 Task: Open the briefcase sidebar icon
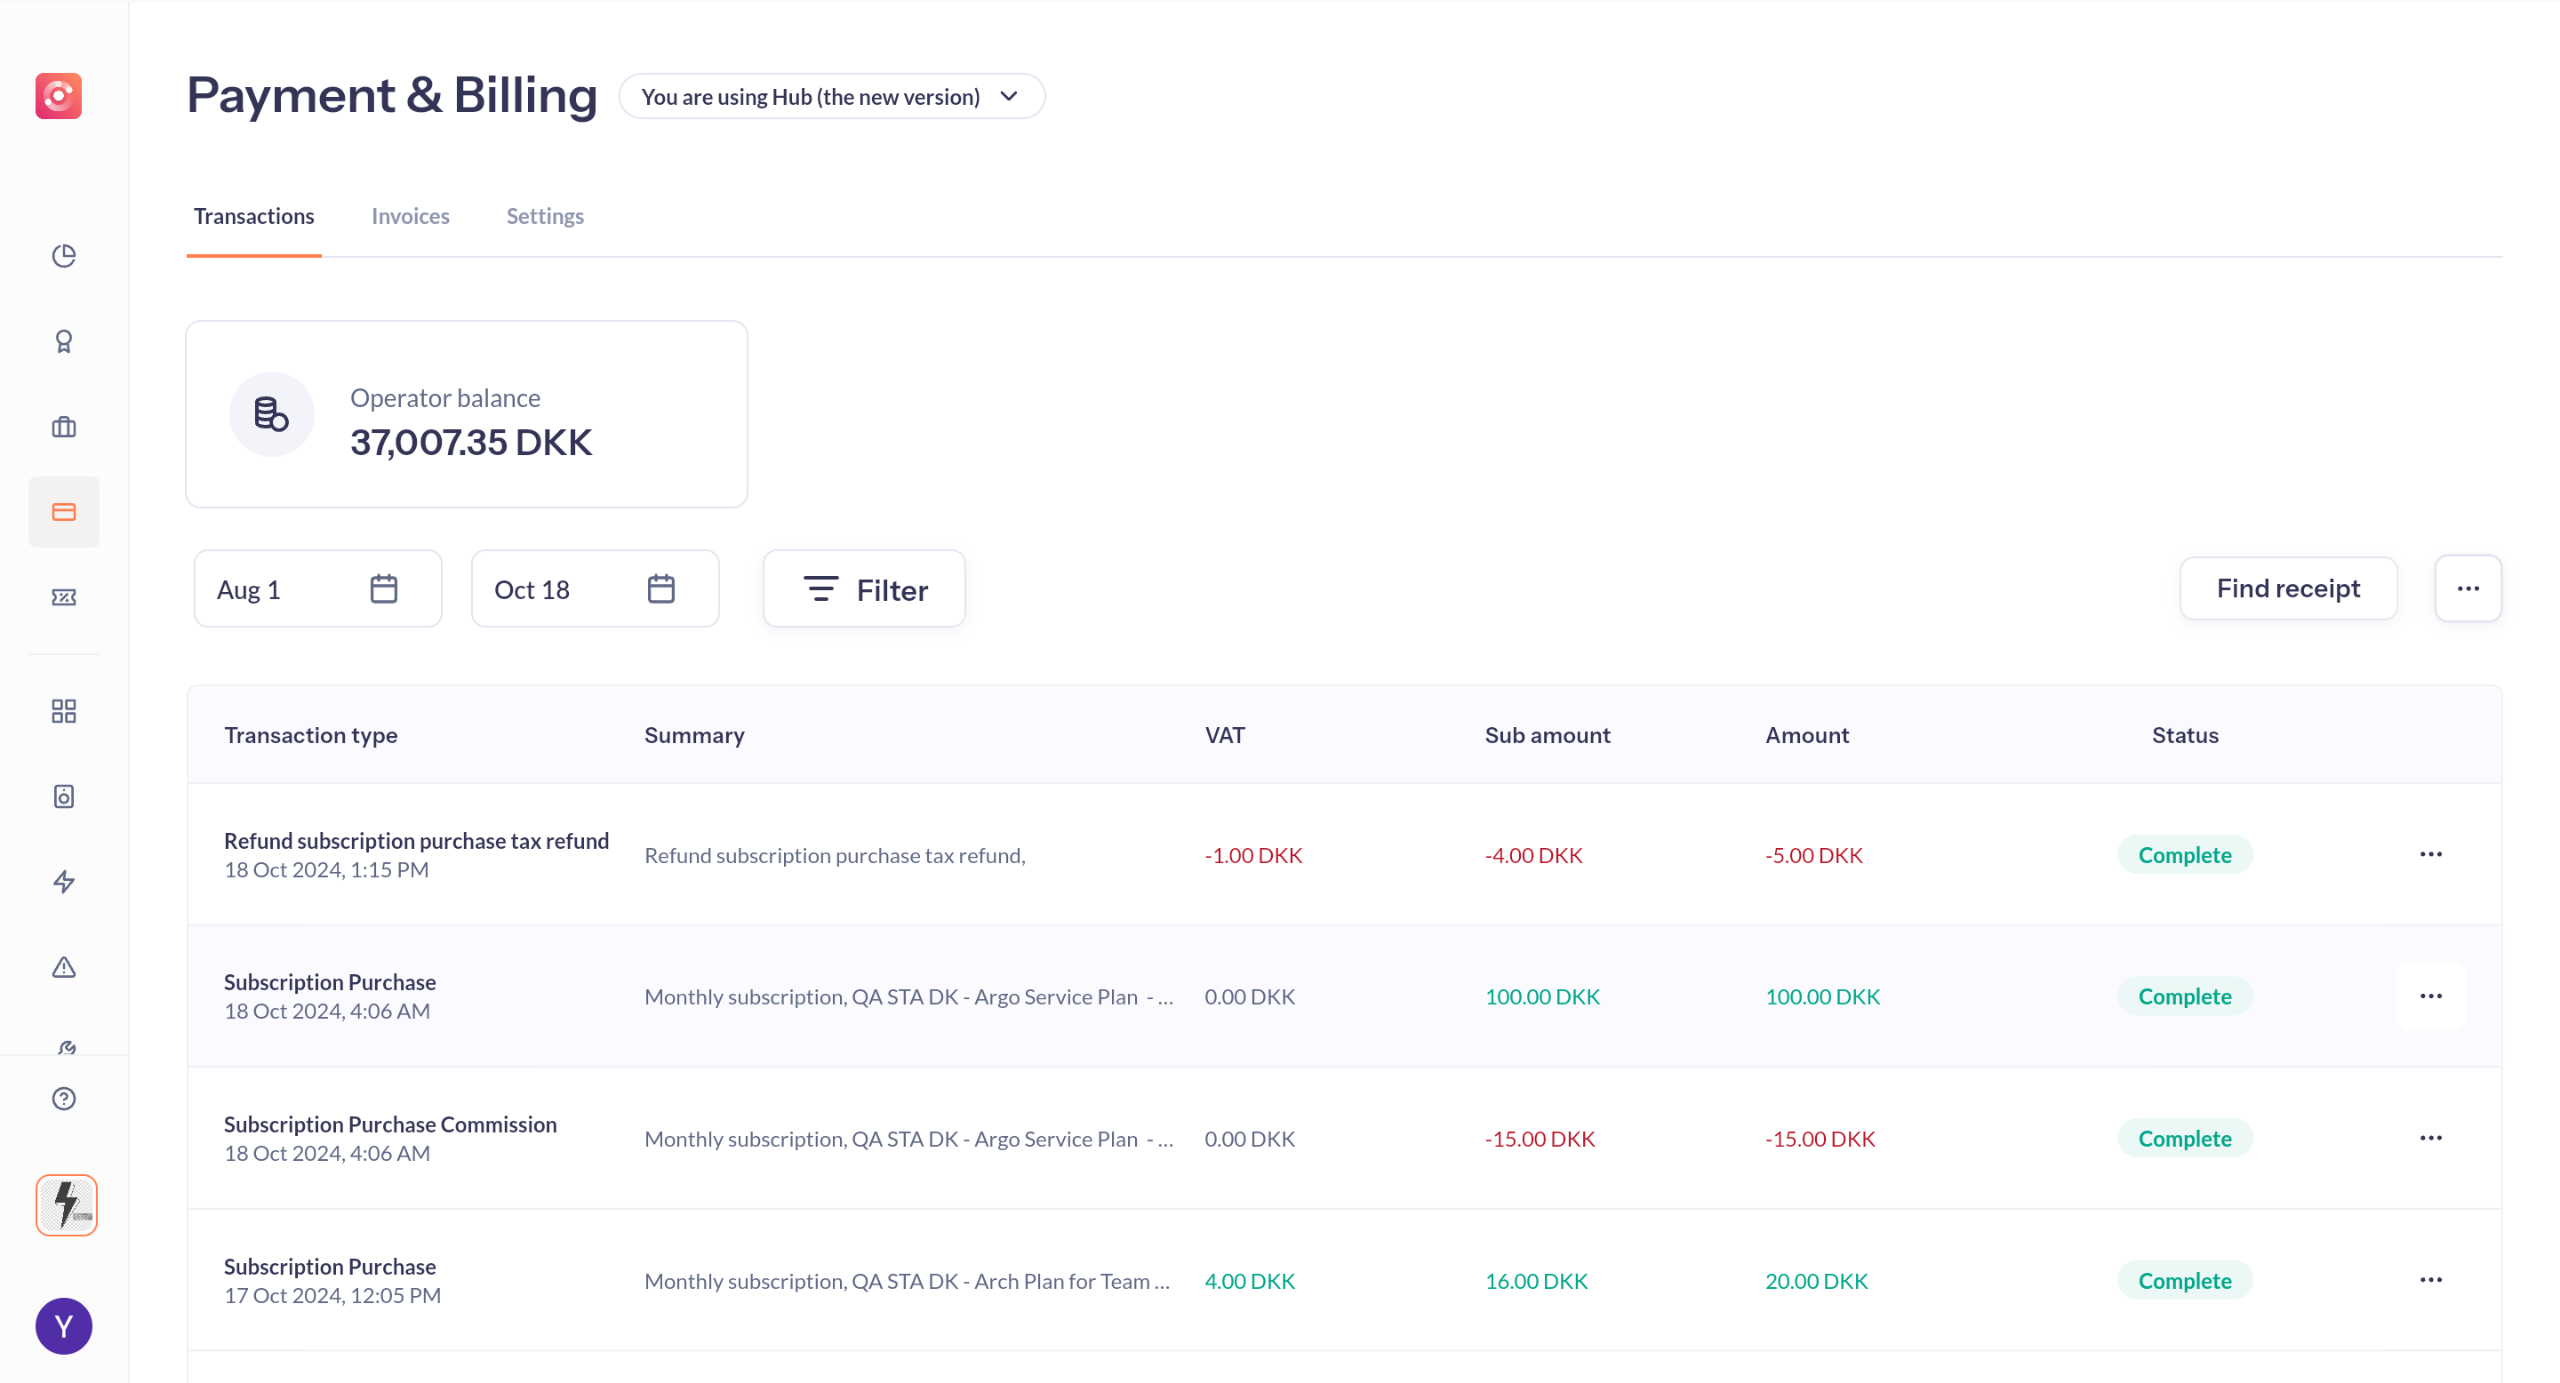(64, 427)
